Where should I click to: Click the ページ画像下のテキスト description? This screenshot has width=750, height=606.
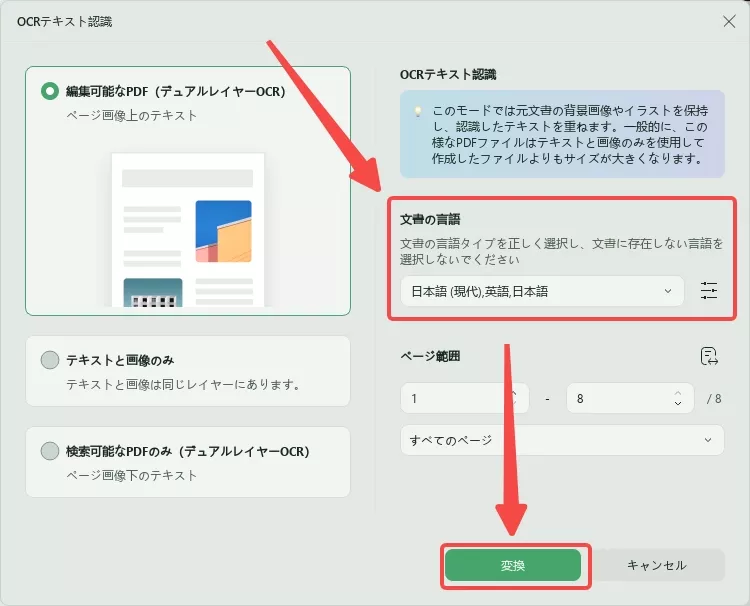click(x=132, y=475)
